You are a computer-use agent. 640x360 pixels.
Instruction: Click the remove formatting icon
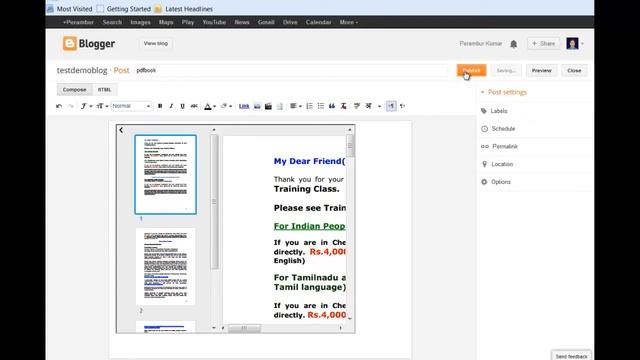coord(344,106)
